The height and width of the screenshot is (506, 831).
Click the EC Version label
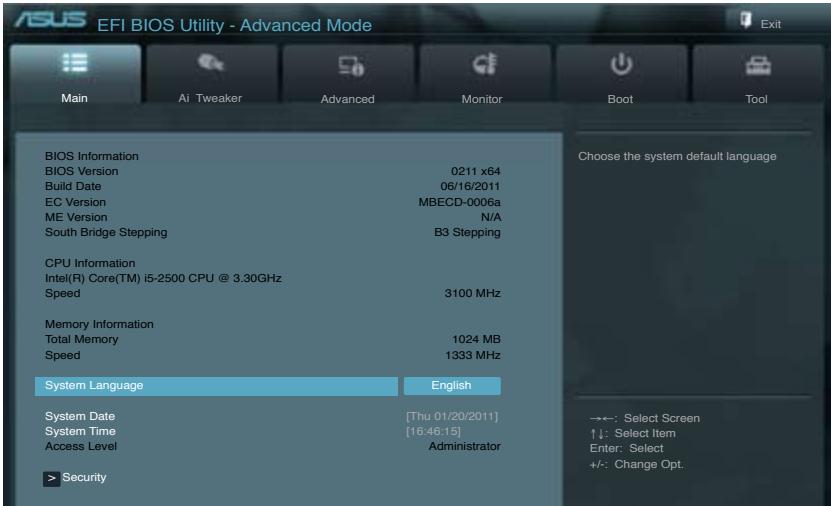pyautogui.click(x=75, y=202)
